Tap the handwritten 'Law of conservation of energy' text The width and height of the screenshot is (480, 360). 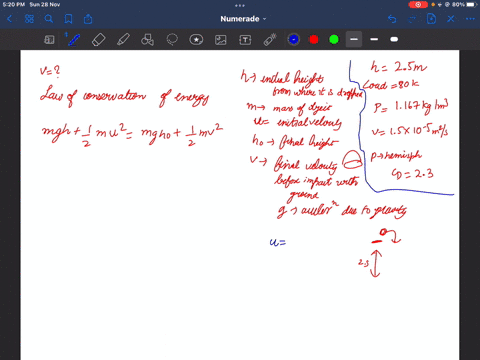coord(124,97)
